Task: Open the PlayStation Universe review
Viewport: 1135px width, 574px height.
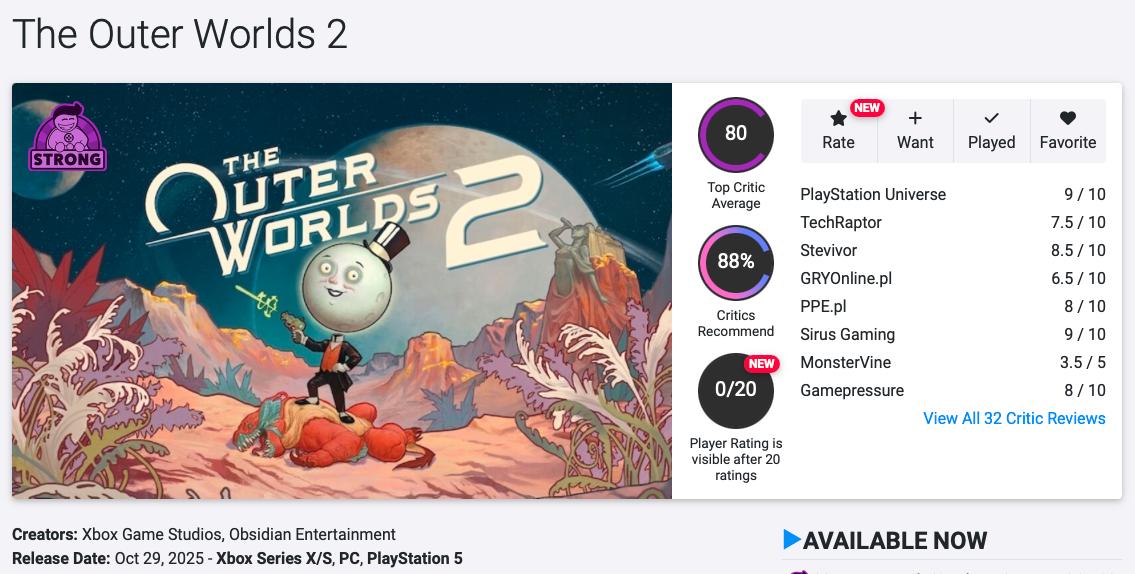Action: click(x=873, y=194)
